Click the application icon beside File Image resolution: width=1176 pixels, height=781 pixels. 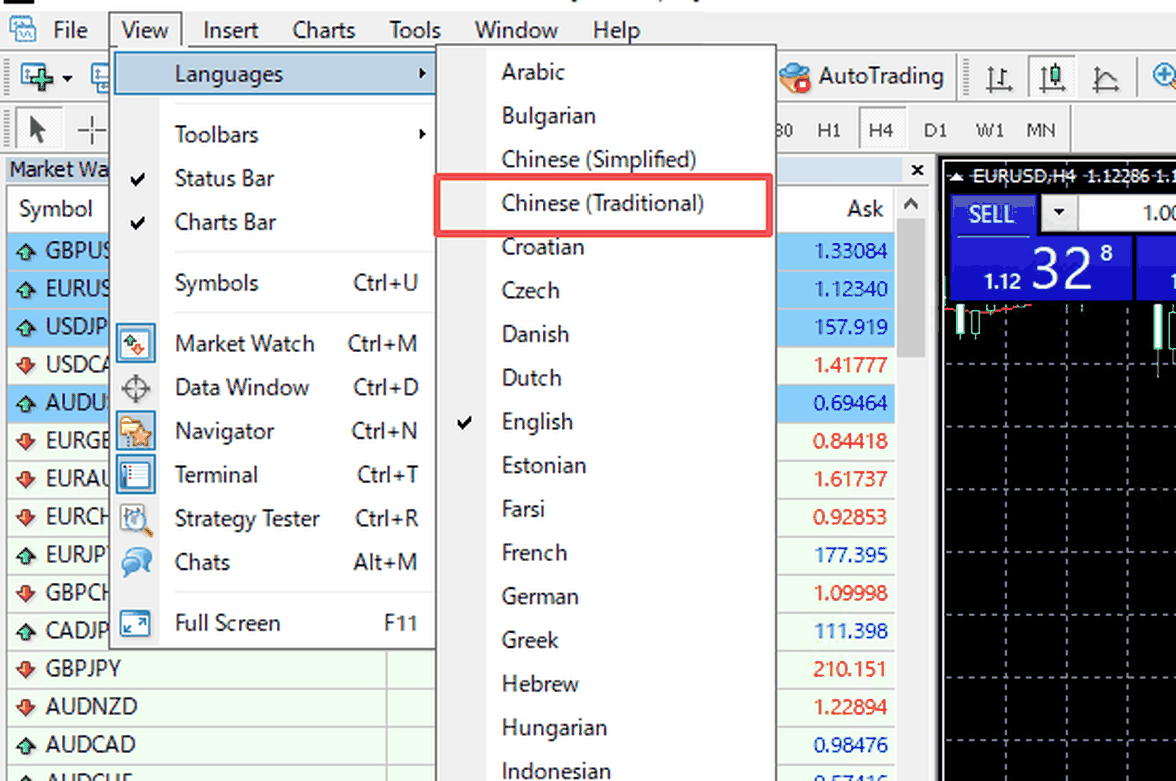22,29
